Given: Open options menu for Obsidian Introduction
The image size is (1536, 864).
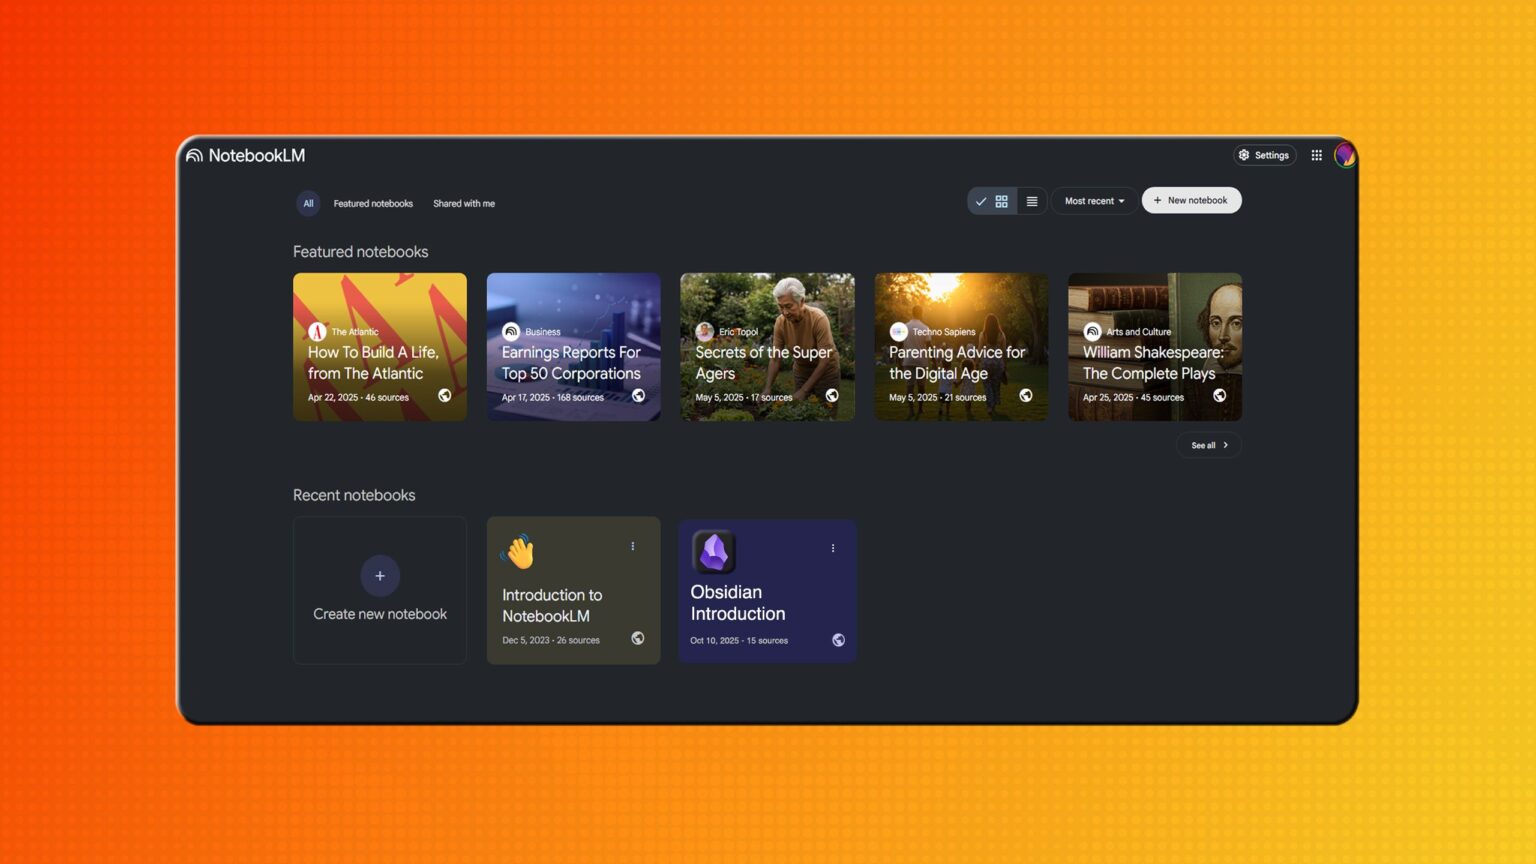Looking at the screenshot, I should click(x=833, y=548).
